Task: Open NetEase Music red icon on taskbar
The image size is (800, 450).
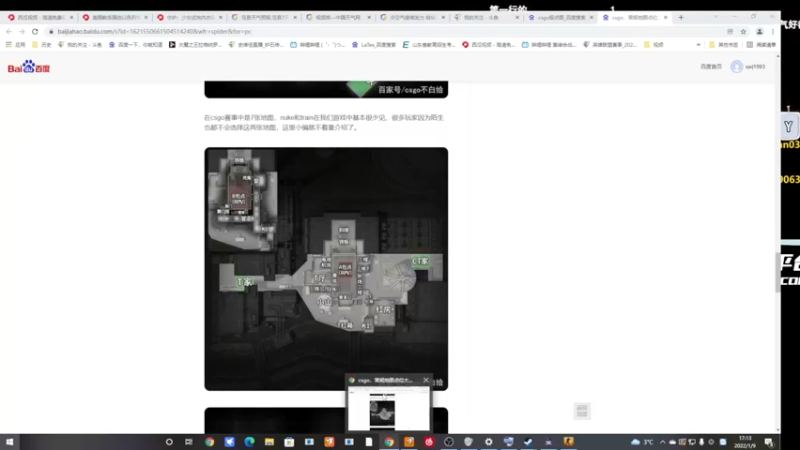Action: (429, 442)
